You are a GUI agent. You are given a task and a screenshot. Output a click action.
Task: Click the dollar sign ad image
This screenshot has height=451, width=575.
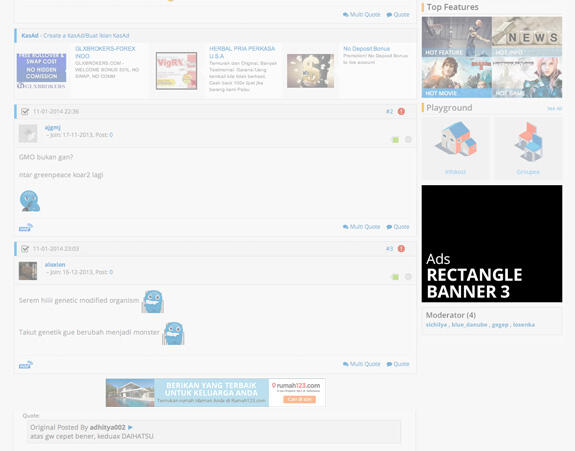click(310, 71)
